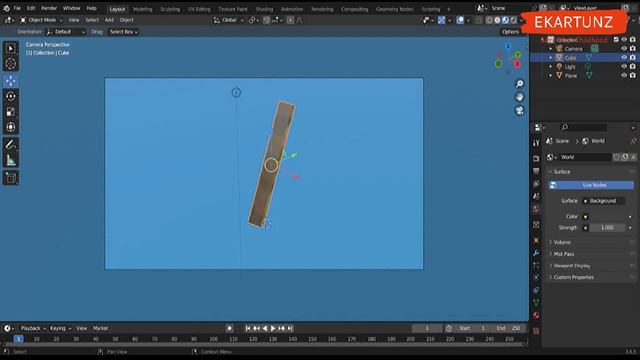Open the timeline Marker menu
Screen dimensions: 640x360
100,328
